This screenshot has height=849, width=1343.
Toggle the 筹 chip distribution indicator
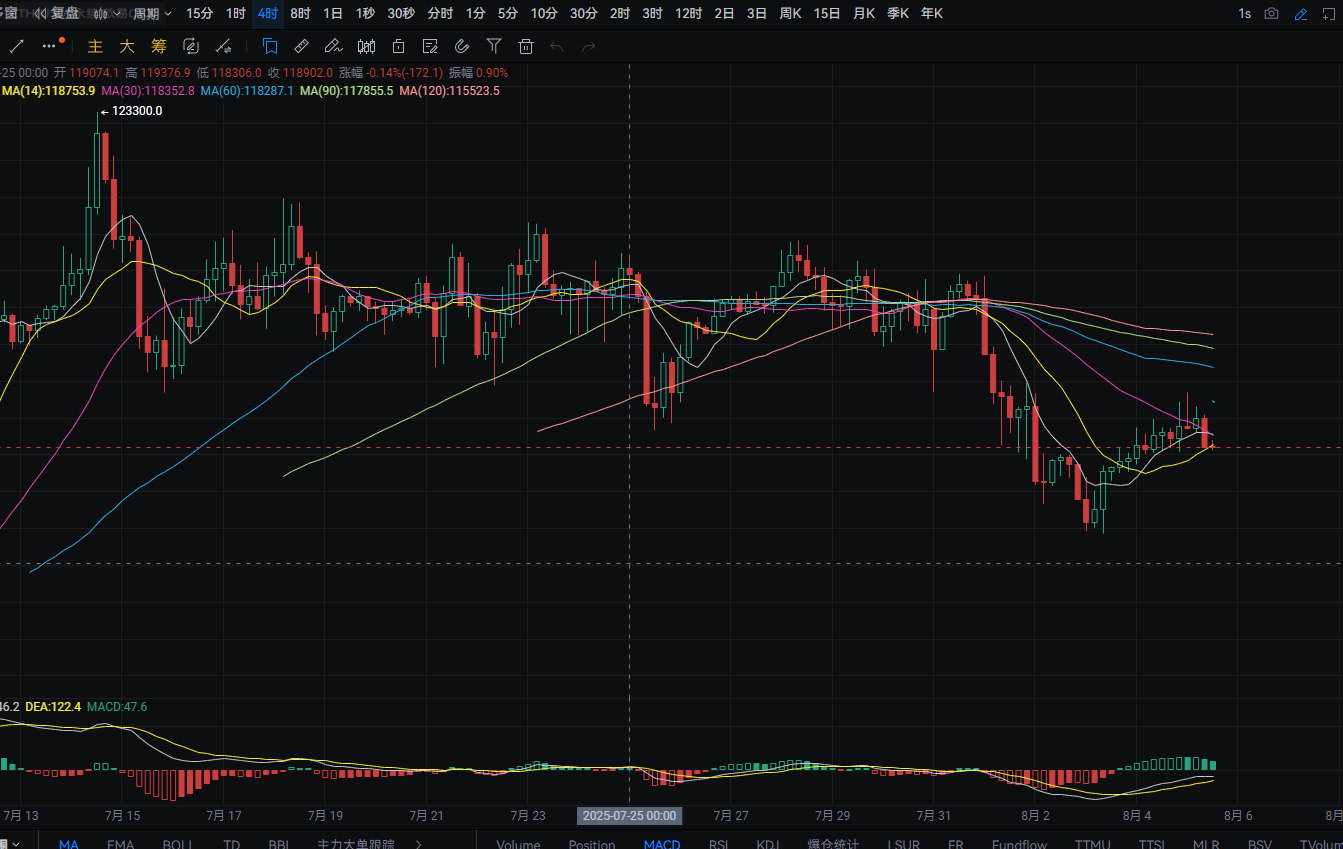tap(159, 46)
